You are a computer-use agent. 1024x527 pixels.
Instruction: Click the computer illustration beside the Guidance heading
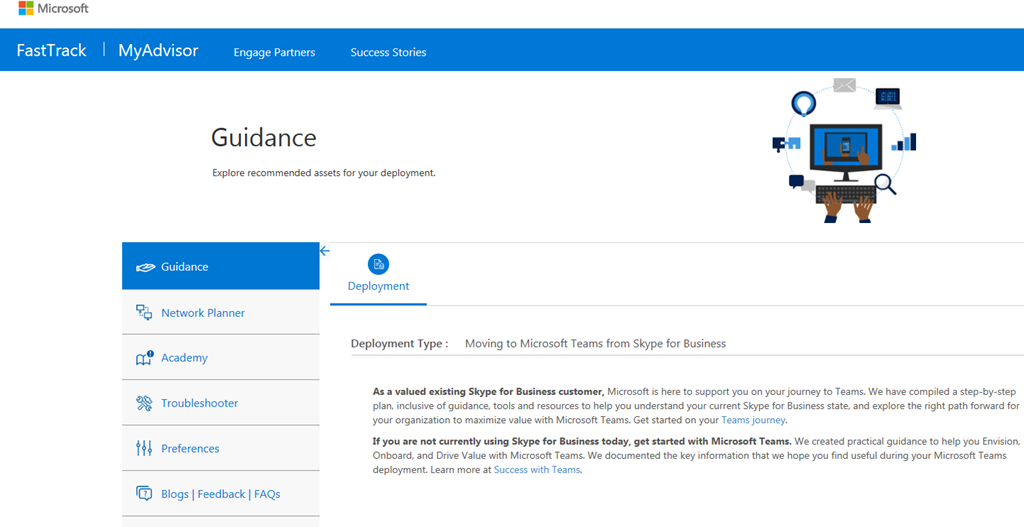[x=845, y=150]
